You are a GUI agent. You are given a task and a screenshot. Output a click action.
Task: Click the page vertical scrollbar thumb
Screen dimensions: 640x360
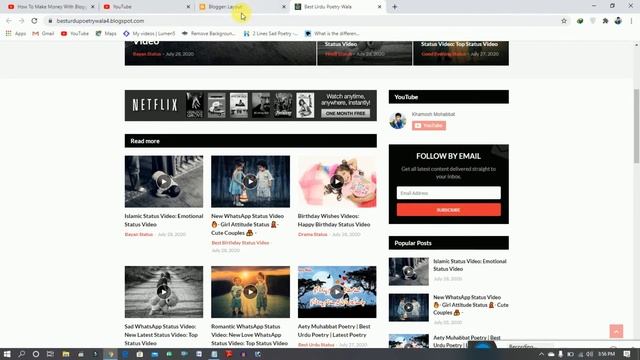coord(636,126)
